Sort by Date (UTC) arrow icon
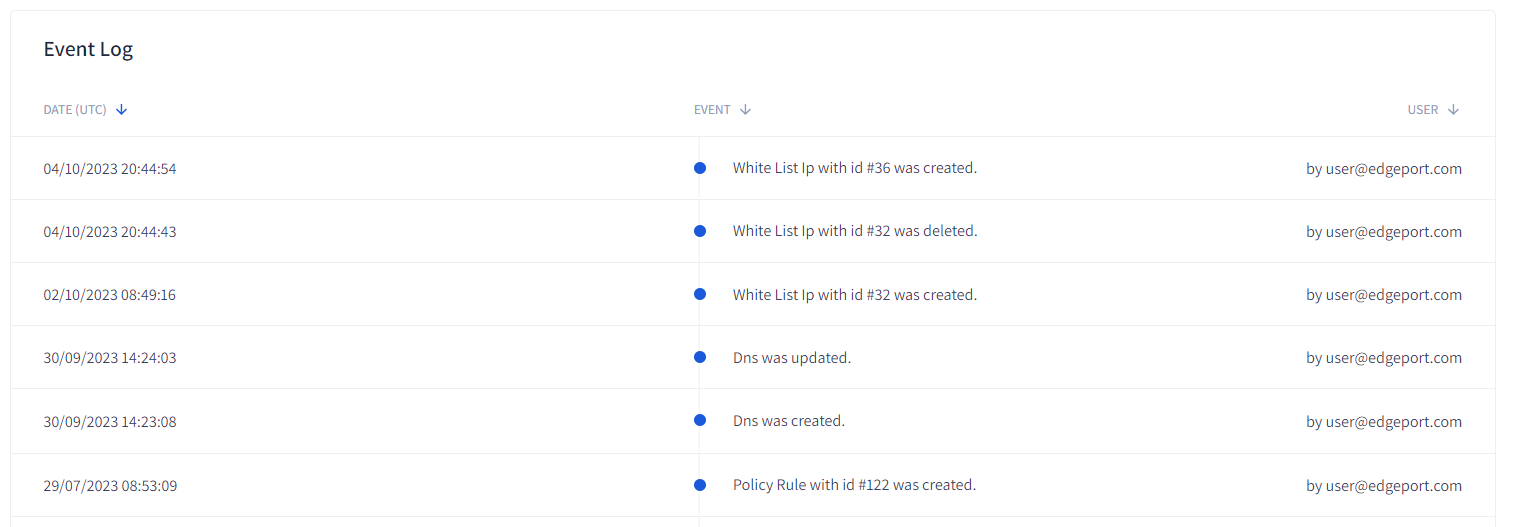The height and width of the screenshot is (527, 1516). pyautogui.click(x=122, y=110)
